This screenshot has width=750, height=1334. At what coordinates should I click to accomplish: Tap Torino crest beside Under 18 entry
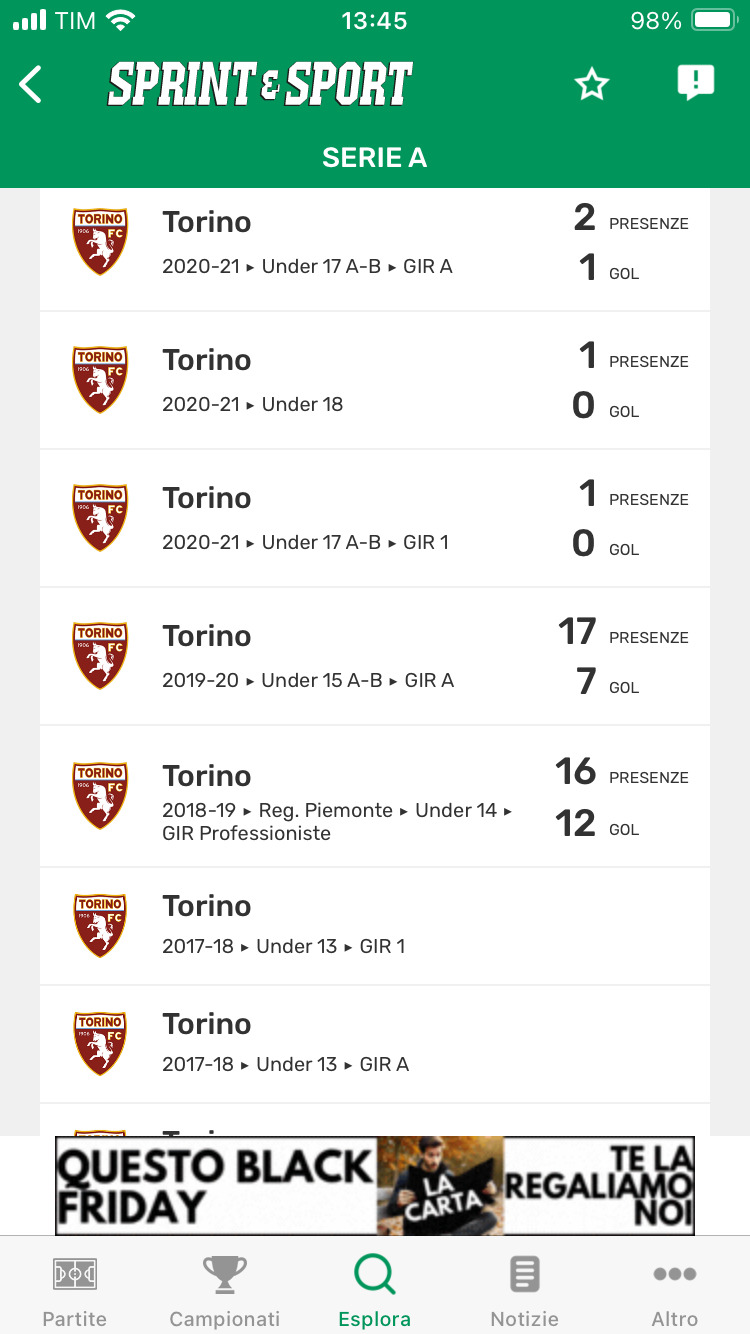click(100, 380)
